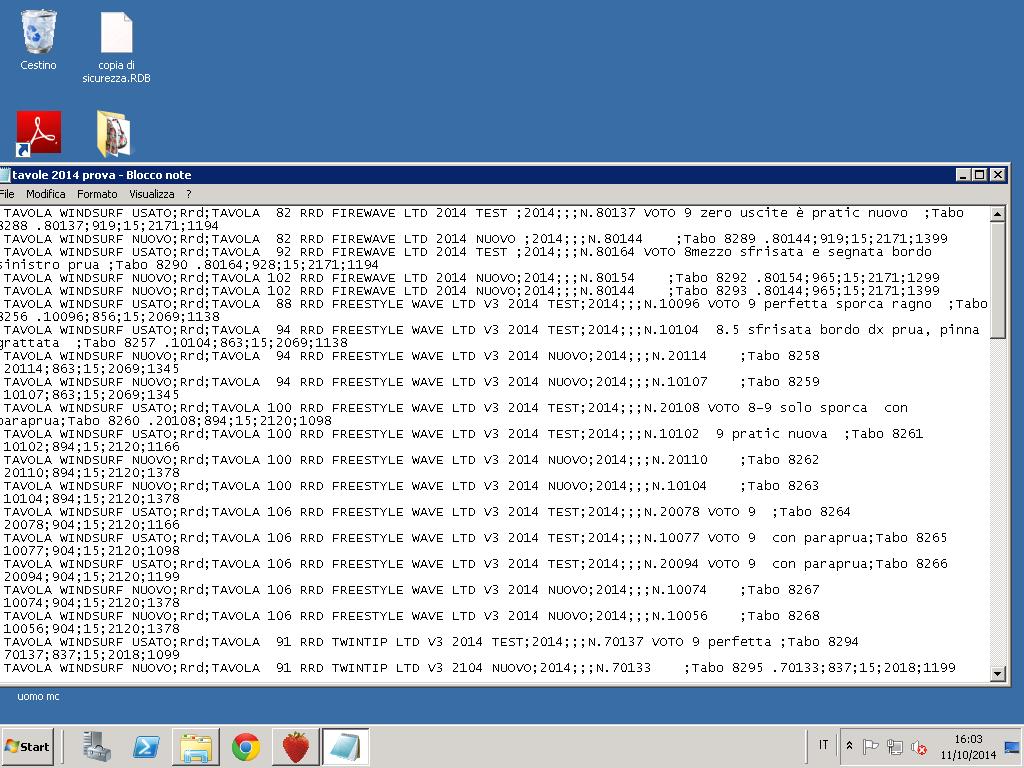Open the Visualizza menu
Viewport: 1024px width, 768px height.
click(x=152, y=194)
